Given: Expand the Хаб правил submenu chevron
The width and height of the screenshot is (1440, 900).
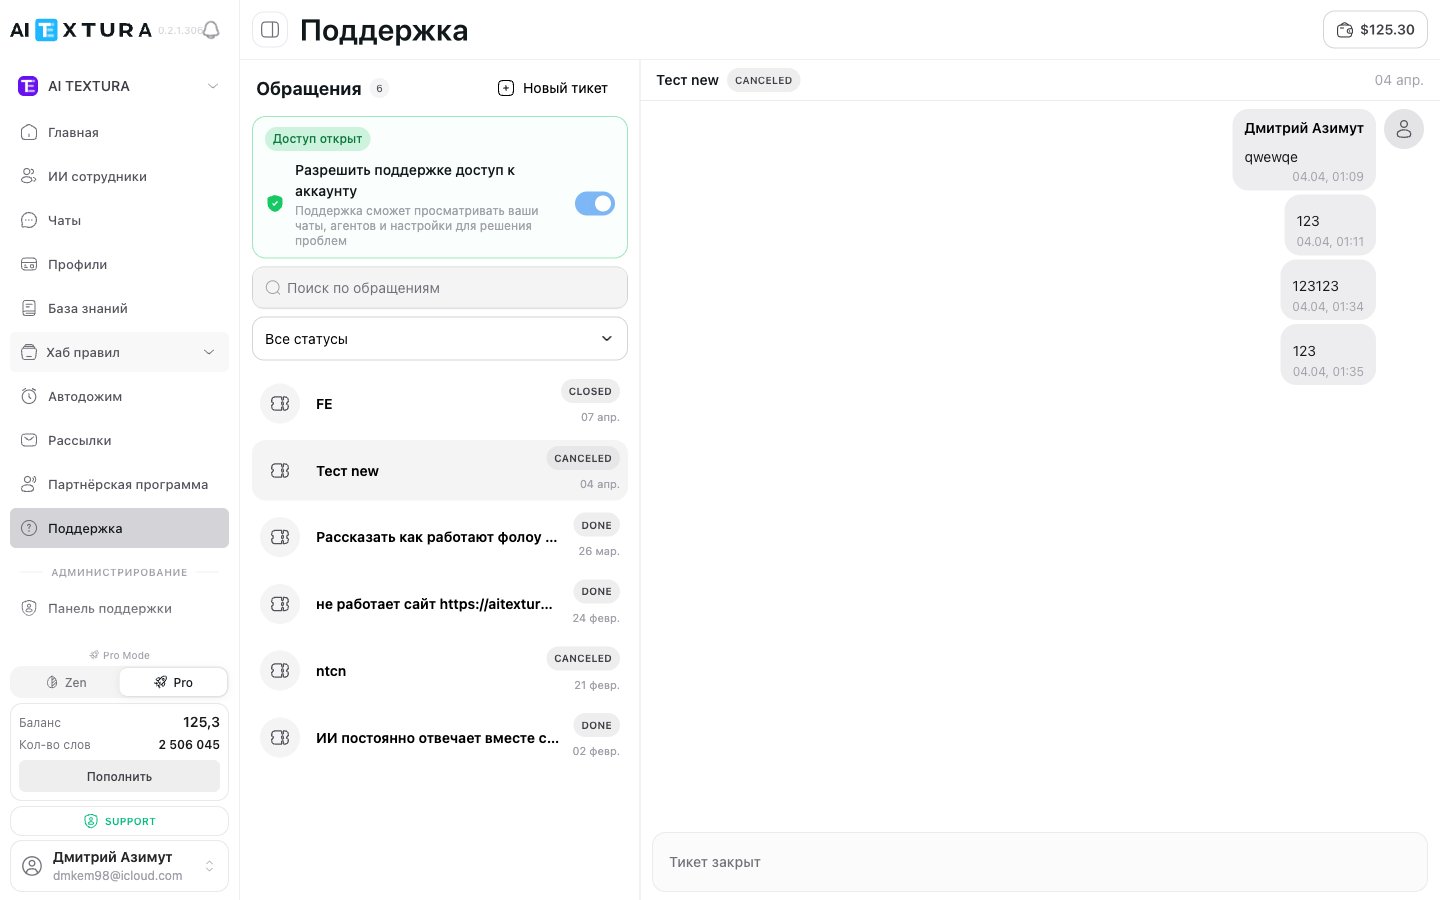Looking at the screenshot, I should 209,352.
